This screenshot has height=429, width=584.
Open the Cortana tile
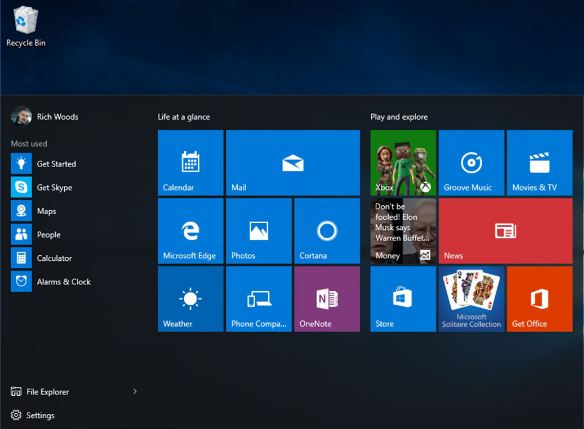(327, 231)
